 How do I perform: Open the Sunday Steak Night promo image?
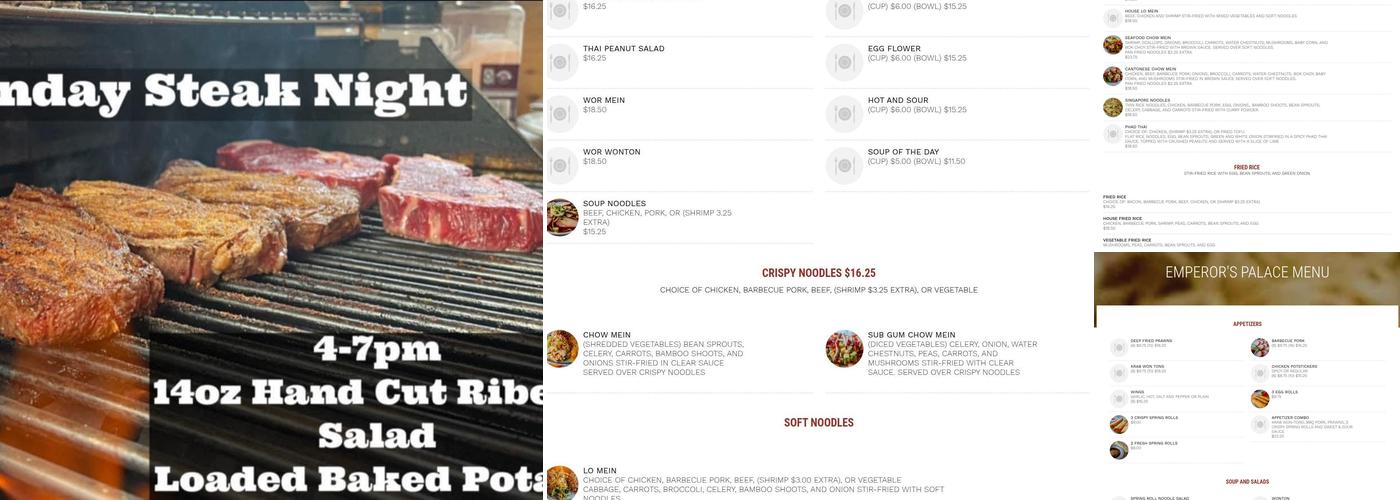click(271, 250)
